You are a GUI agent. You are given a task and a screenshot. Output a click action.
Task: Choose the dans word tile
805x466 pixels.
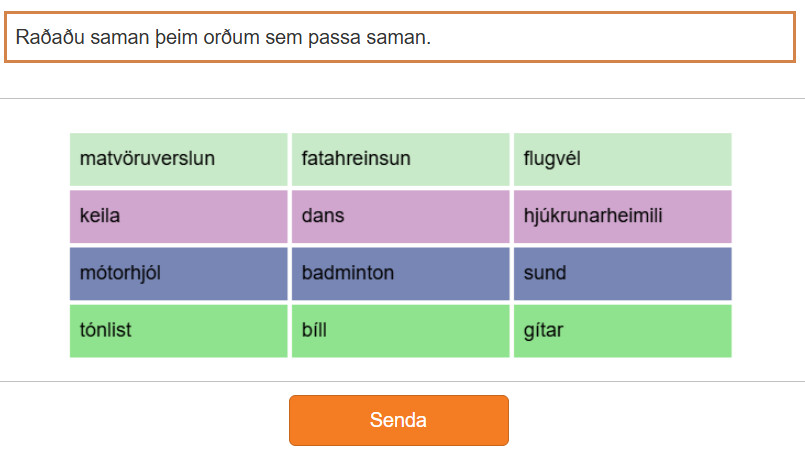coord(400,216)
